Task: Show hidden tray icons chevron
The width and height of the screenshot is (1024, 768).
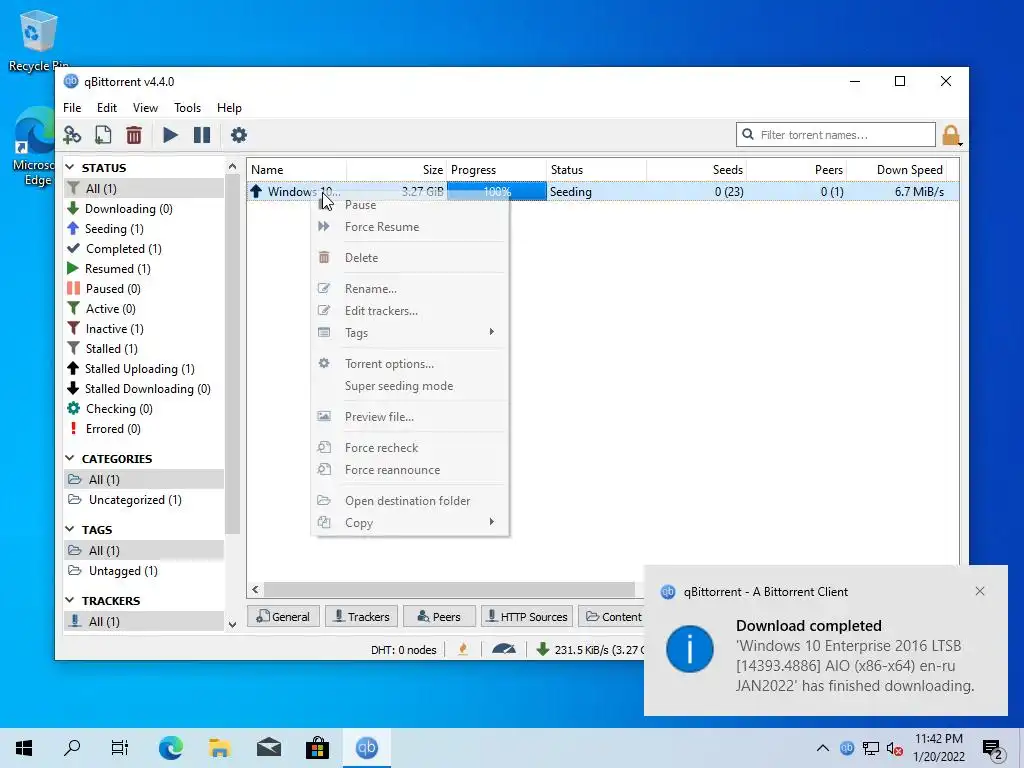Action: [823, 748]
